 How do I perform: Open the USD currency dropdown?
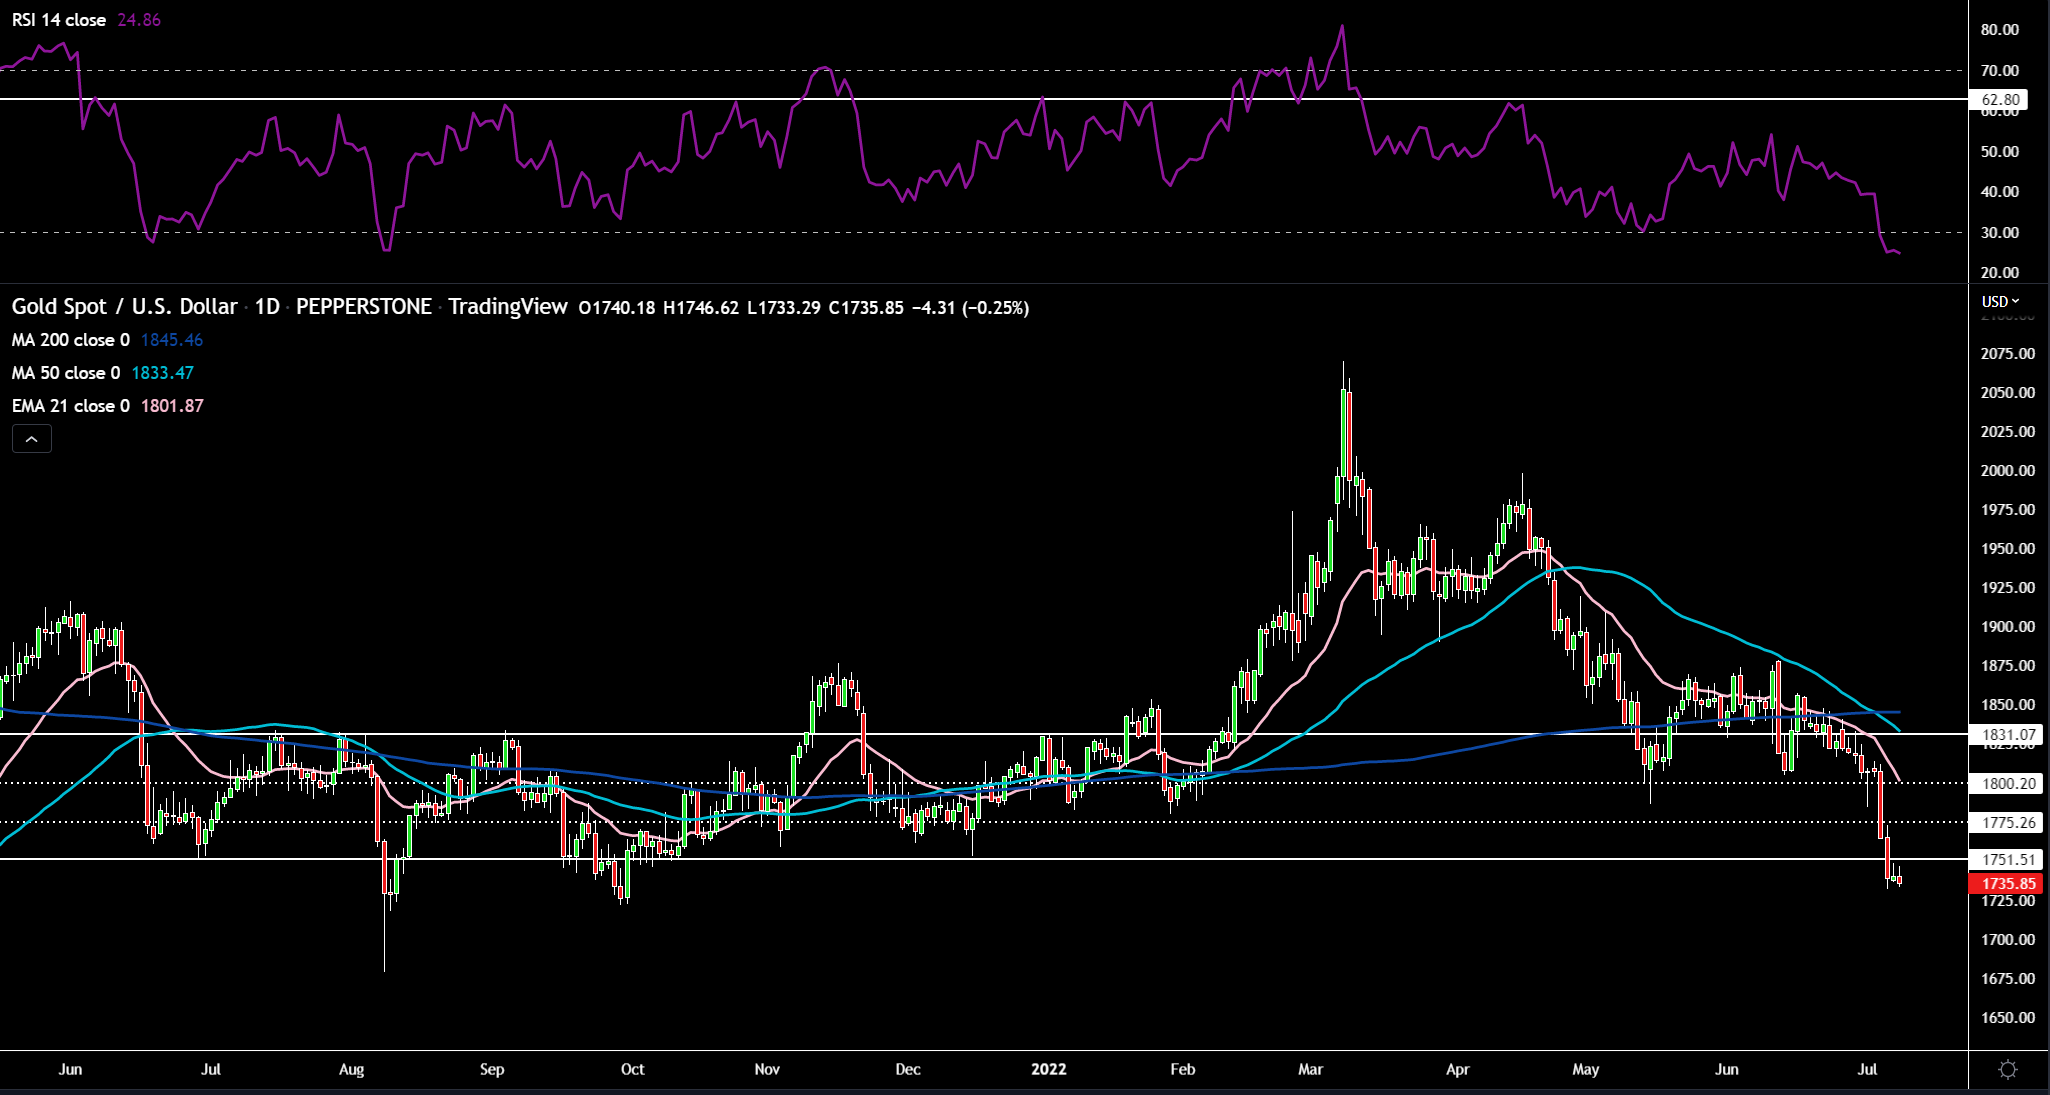pyautogui.click(x=2000, y=301)
